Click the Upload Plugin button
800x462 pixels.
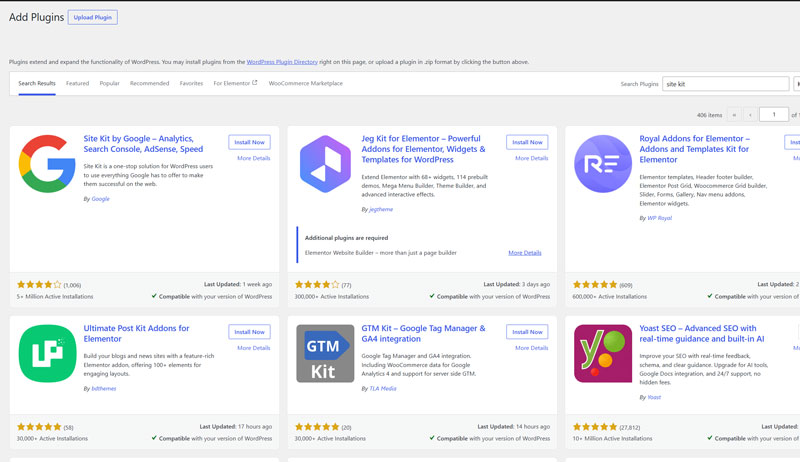(x=93, y=17)
